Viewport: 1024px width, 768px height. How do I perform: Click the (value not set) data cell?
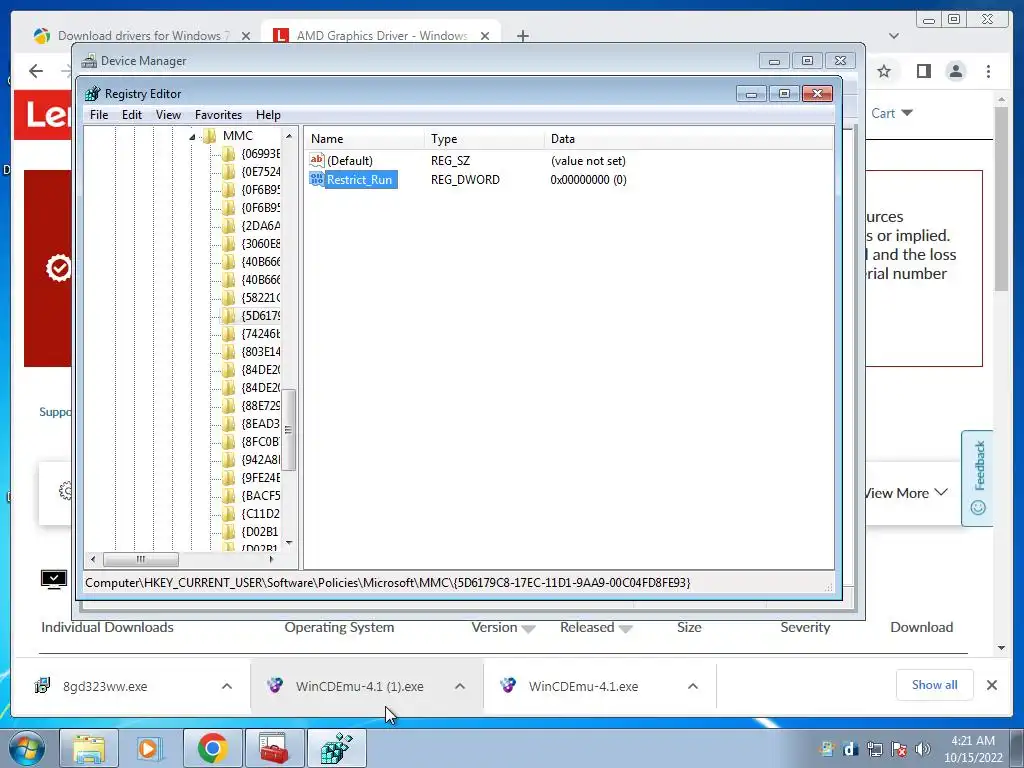coord(588,161)
